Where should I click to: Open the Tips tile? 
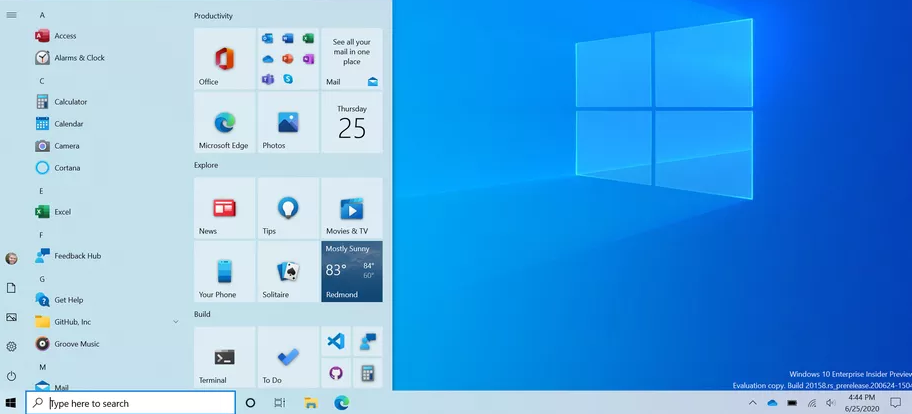[288, 208]
